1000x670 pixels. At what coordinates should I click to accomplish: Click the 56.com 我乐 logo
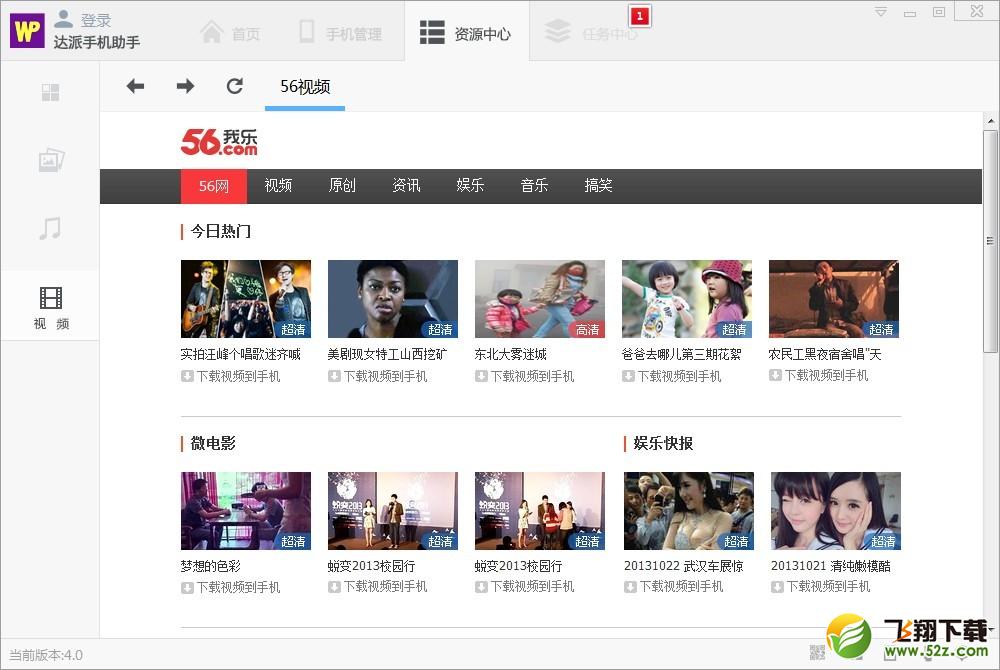click(219, 142)
